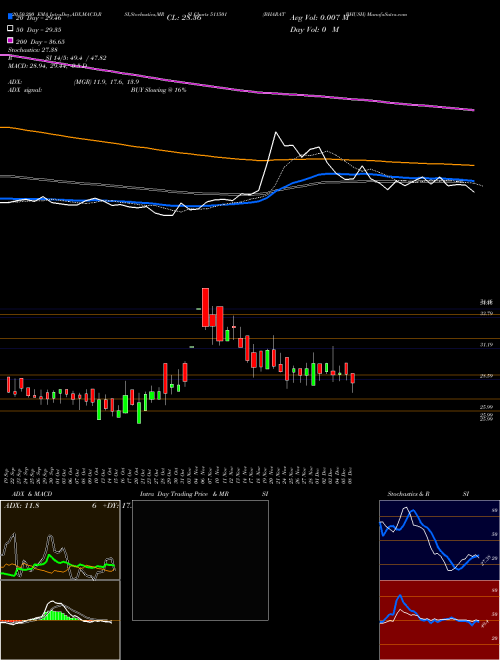
Task: Click the 'Avg Vol: 0.007 M' text
Action: [319, 18]
